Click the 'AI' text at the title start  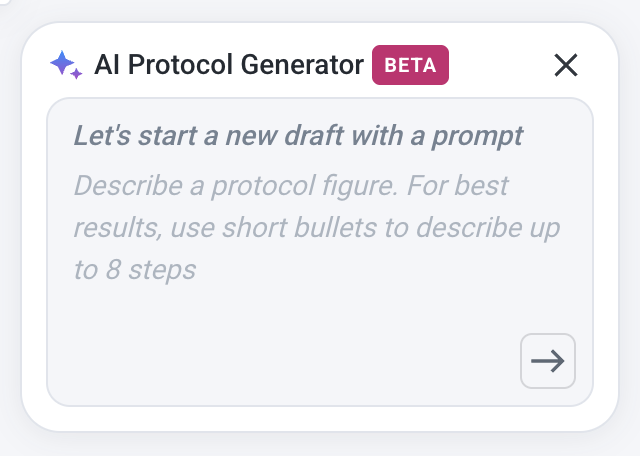[107, 65]
